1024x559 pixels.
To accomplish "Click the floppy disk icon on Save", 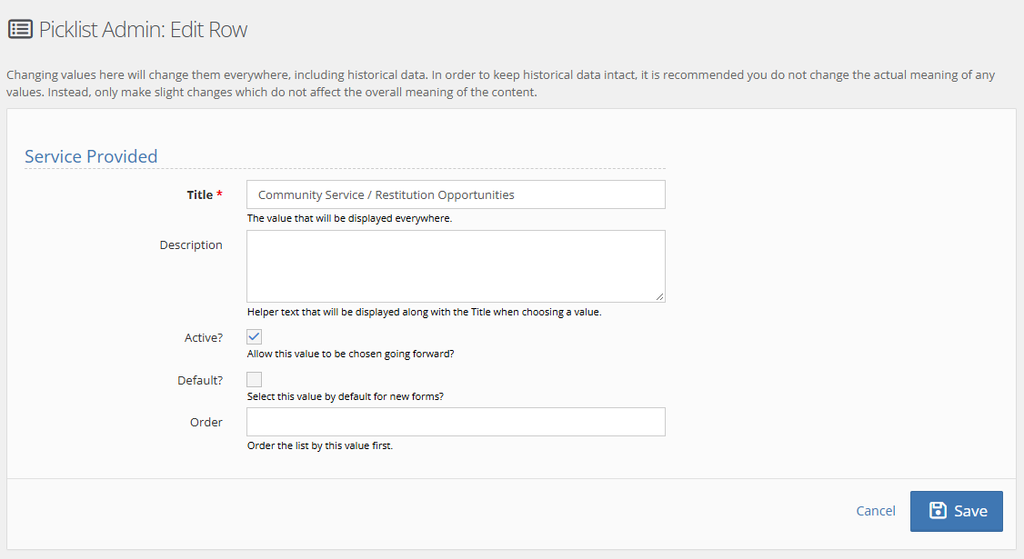I will (x=938, y=511).
